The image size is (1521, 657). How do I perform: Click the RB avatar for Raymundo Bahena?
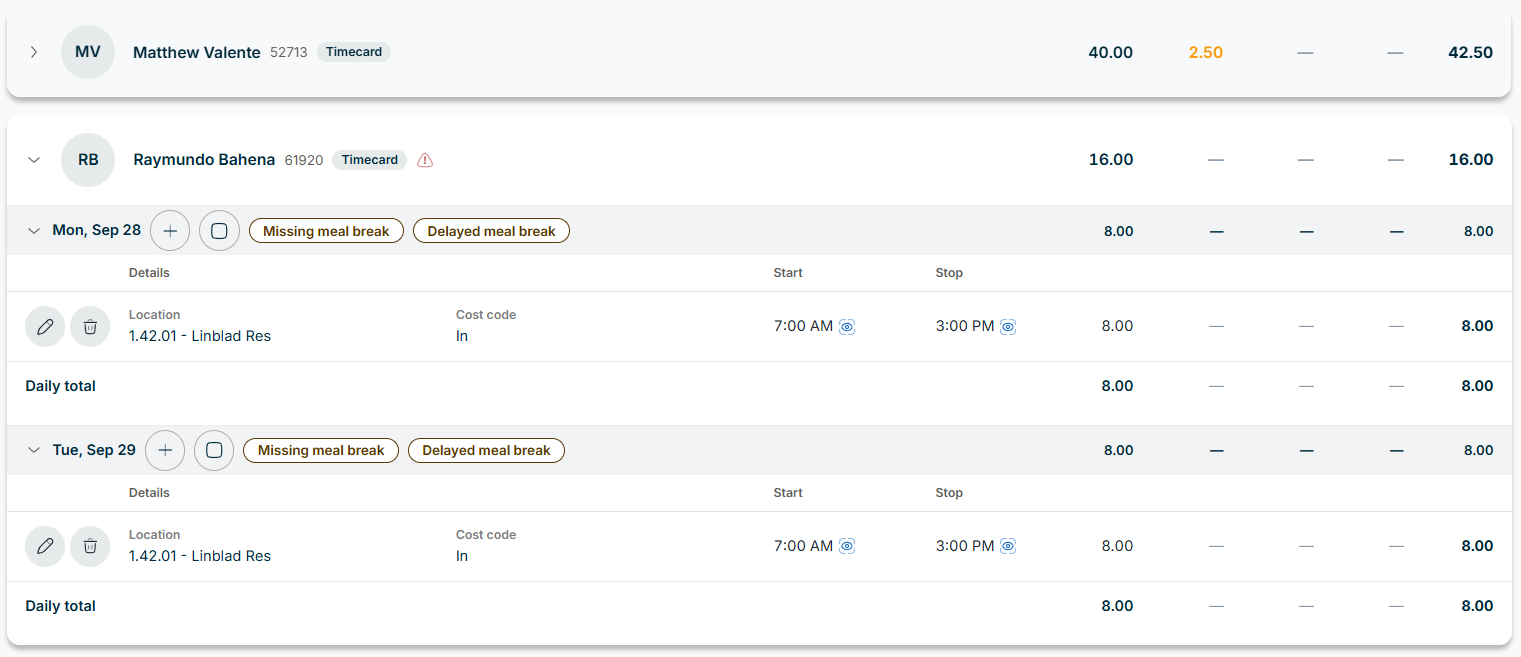[x=88, y=160]
